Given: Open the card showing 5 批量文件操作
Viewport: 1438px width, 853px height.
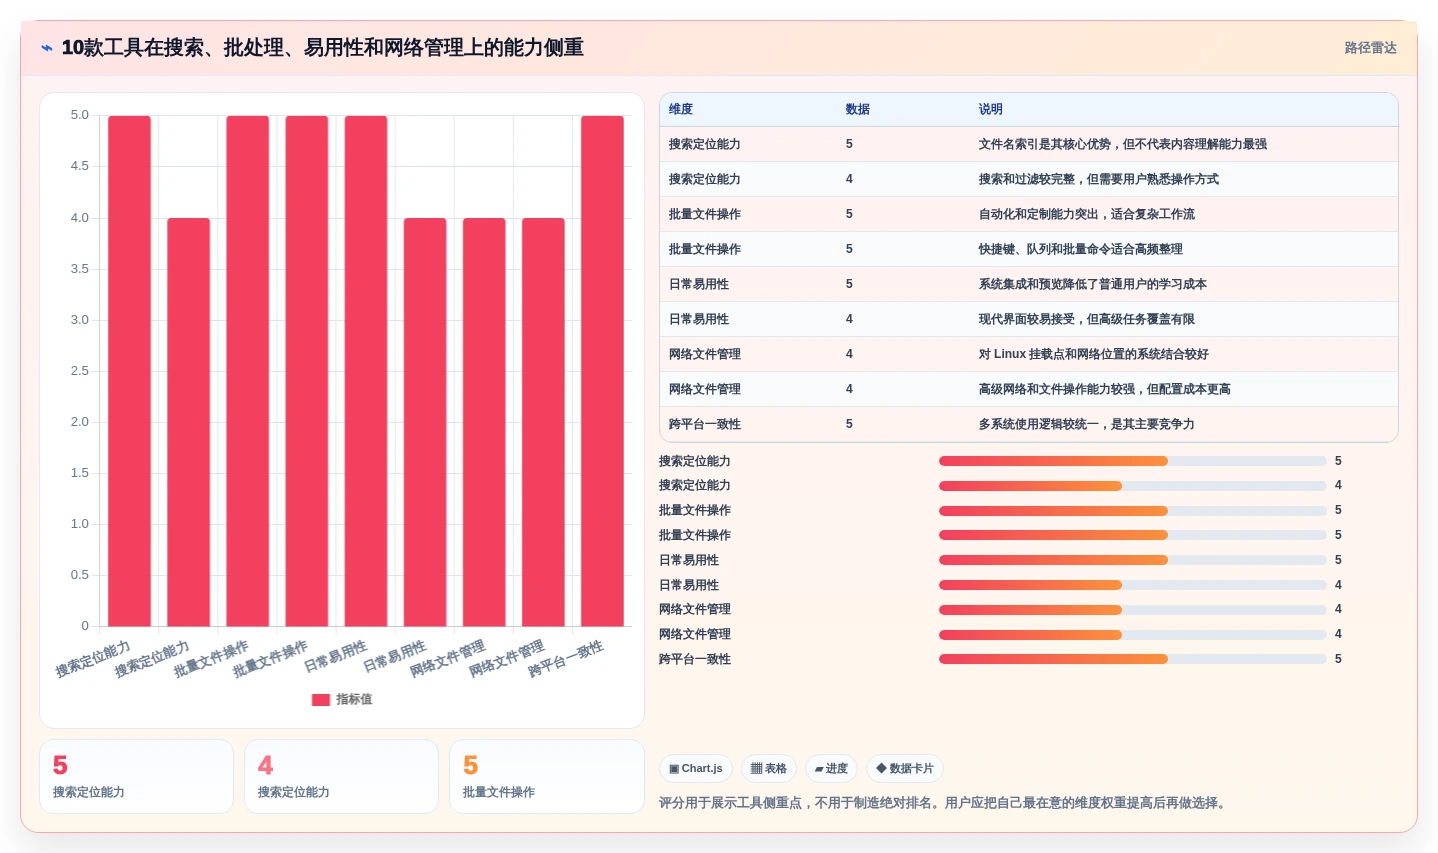Looking at the screenshot, I should [x=547, y=777].
